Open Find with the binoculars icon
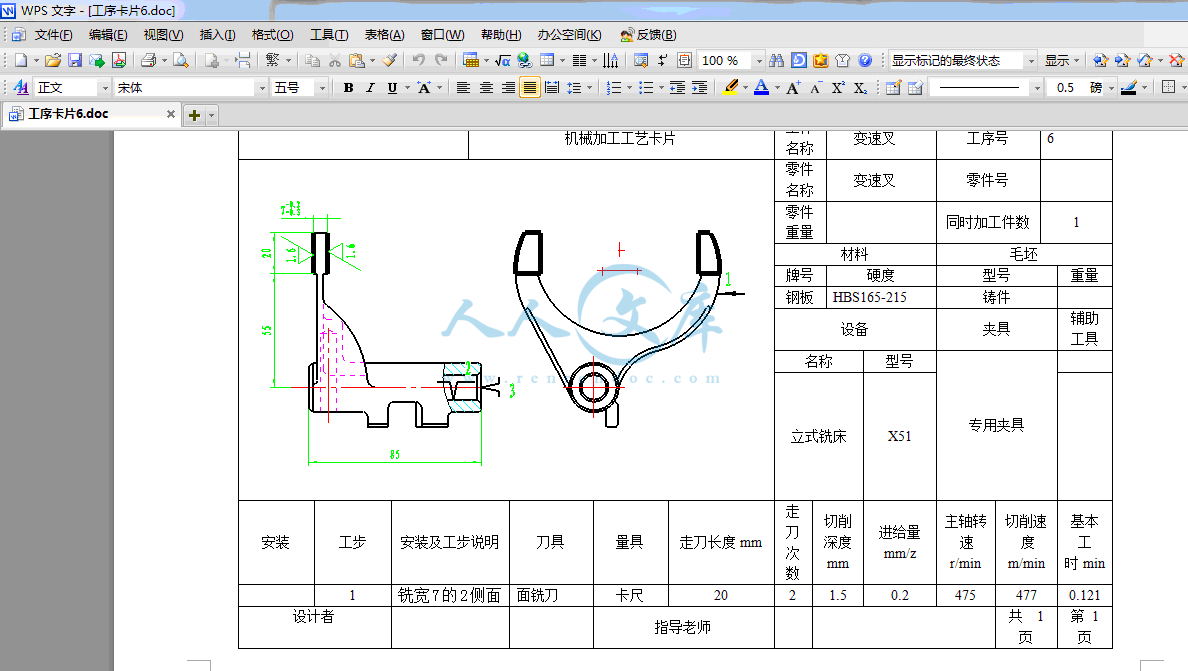This screenshot has width=1188, height=671. click(777, 61)
